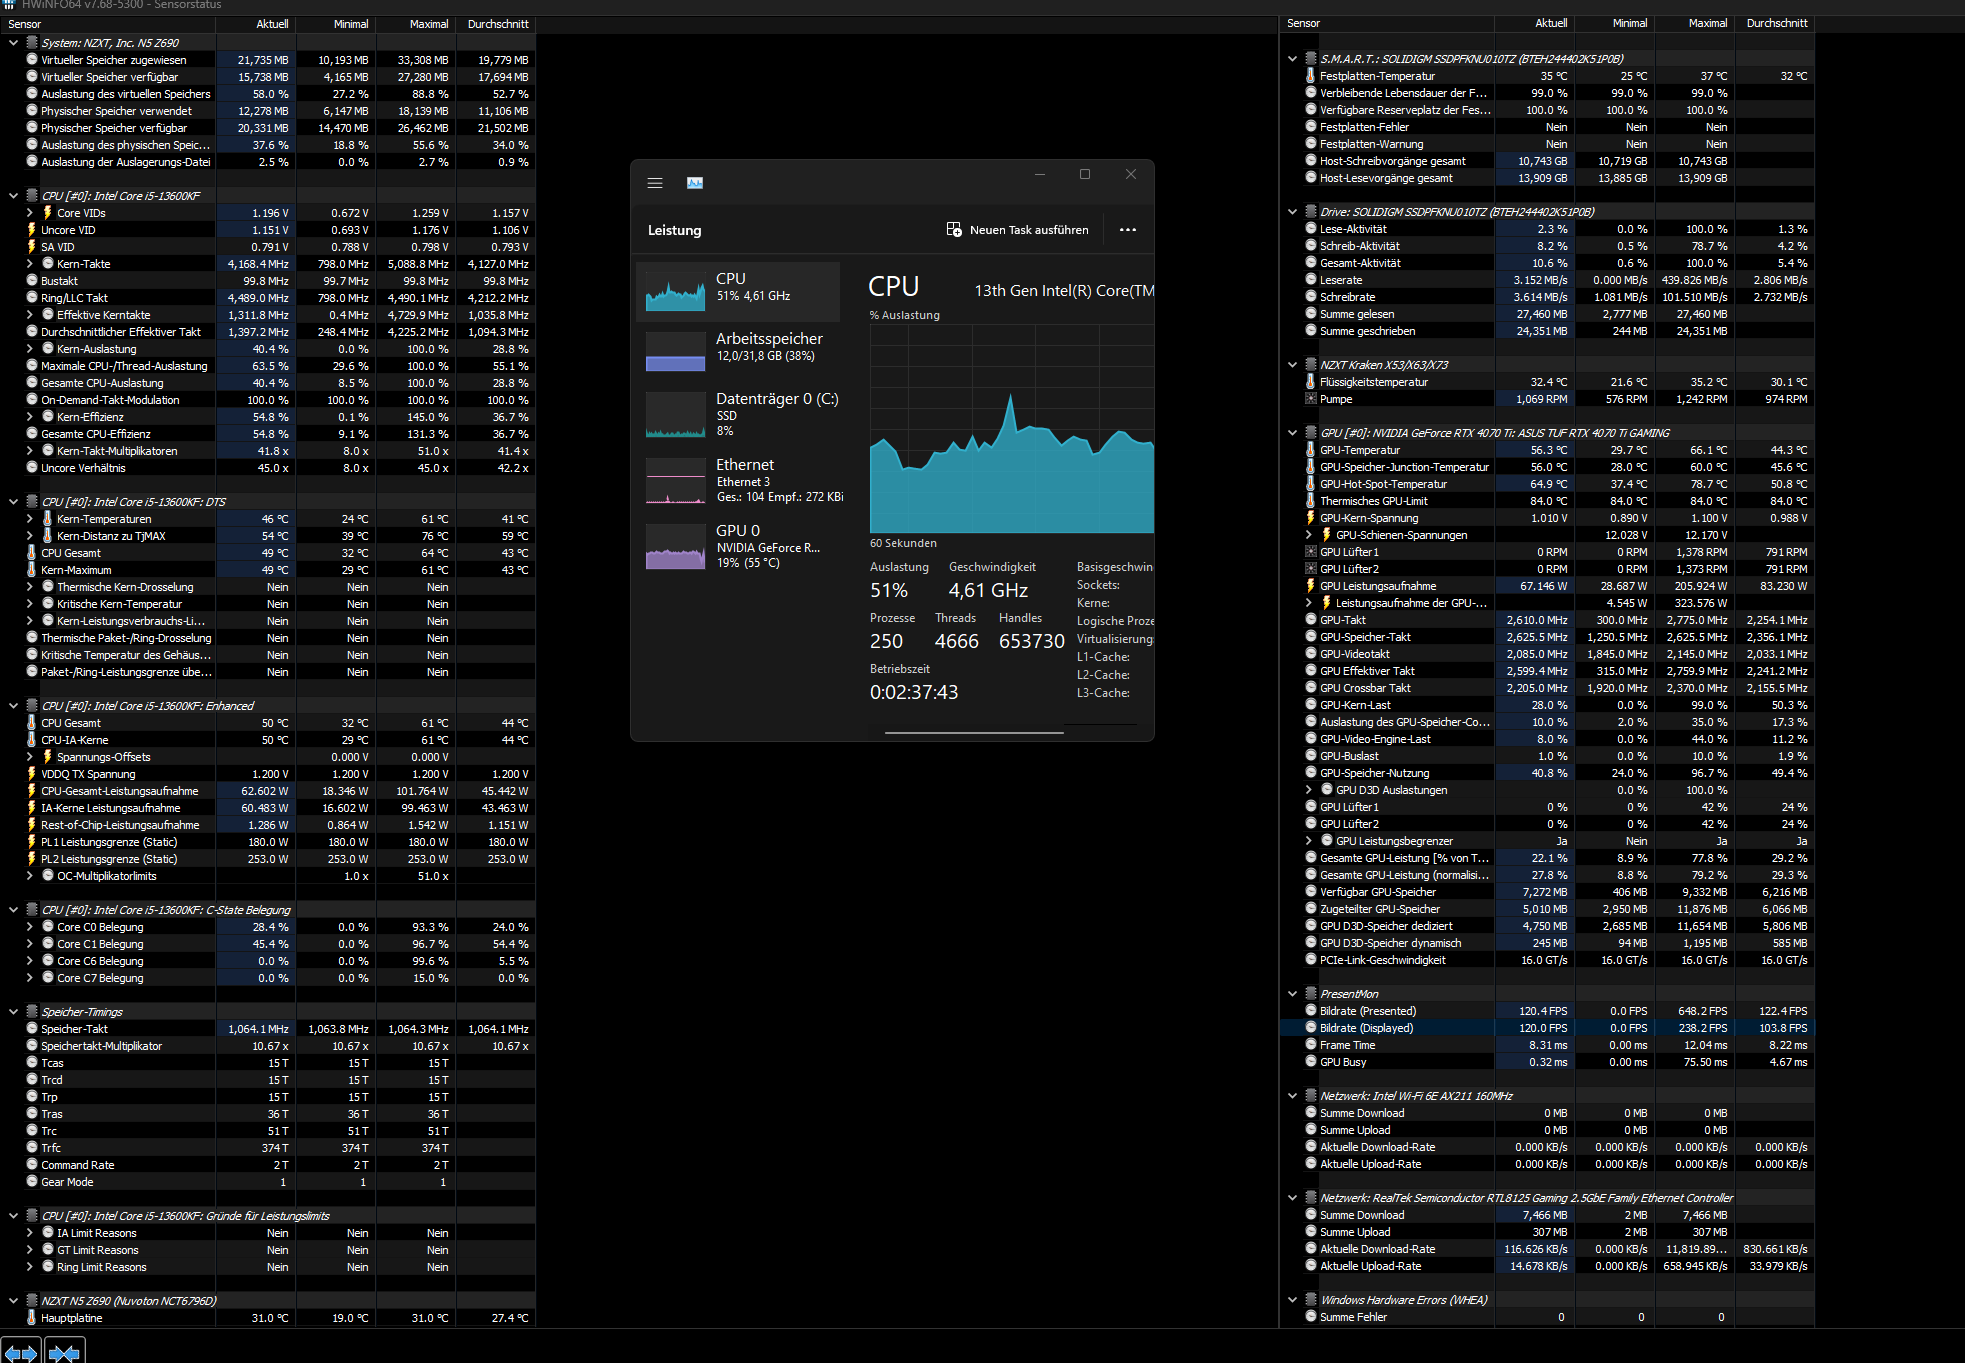This screenshot has width=1965, height=1363.
Task: Click fan icon next to Pumpe
Action: pos(1311,399)
